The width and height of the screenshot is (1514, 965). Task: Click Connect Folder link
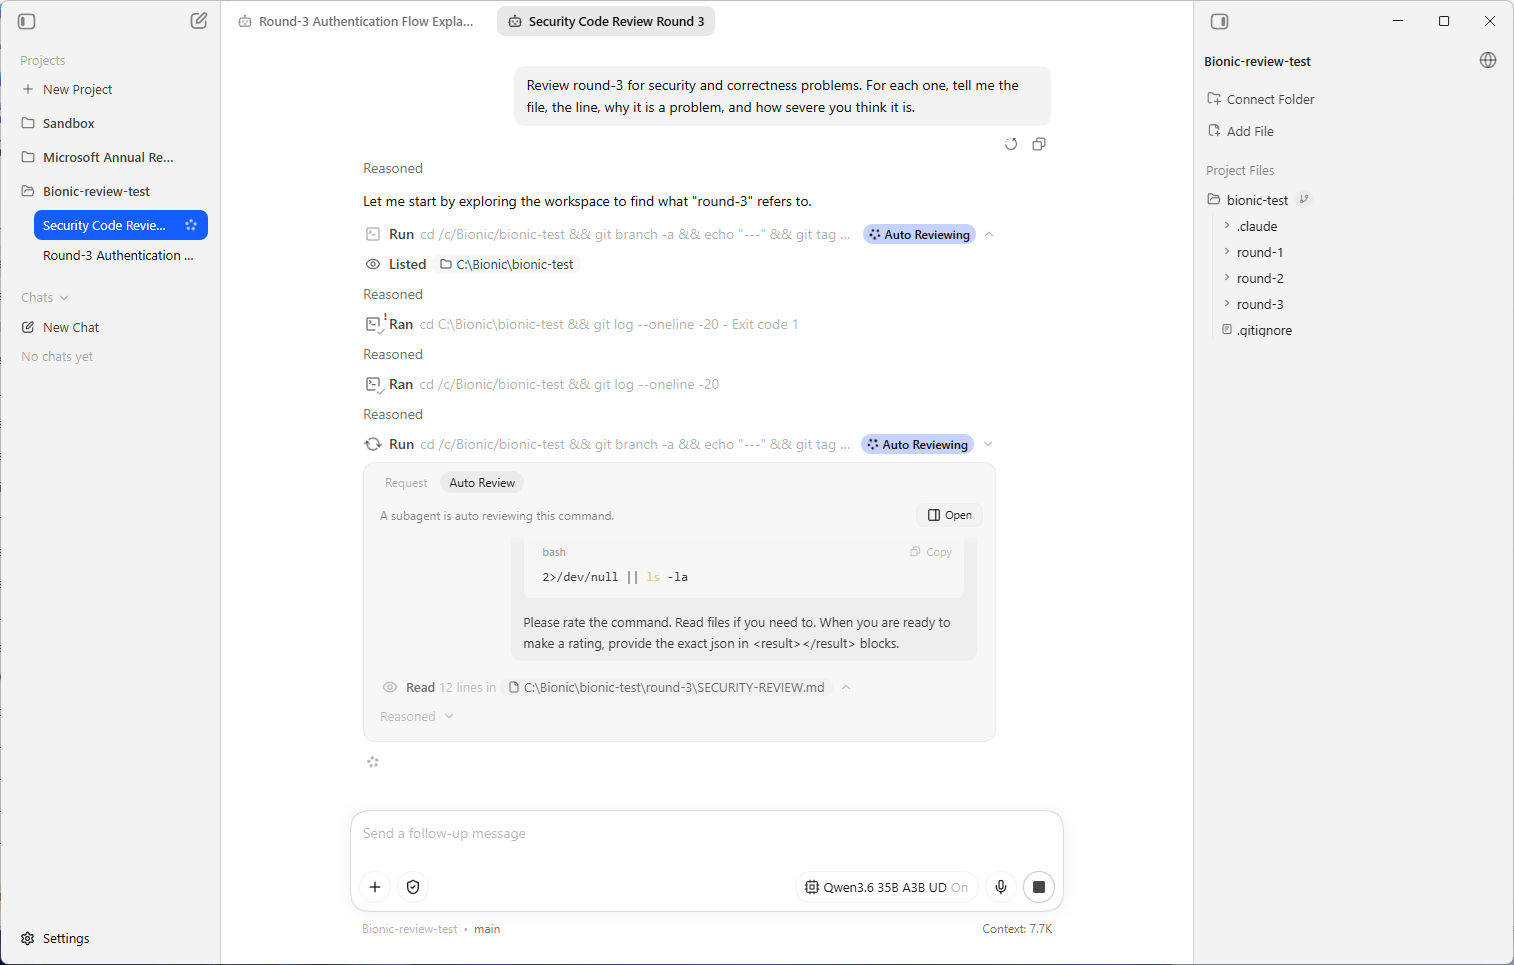click(x=1260, y=99)
